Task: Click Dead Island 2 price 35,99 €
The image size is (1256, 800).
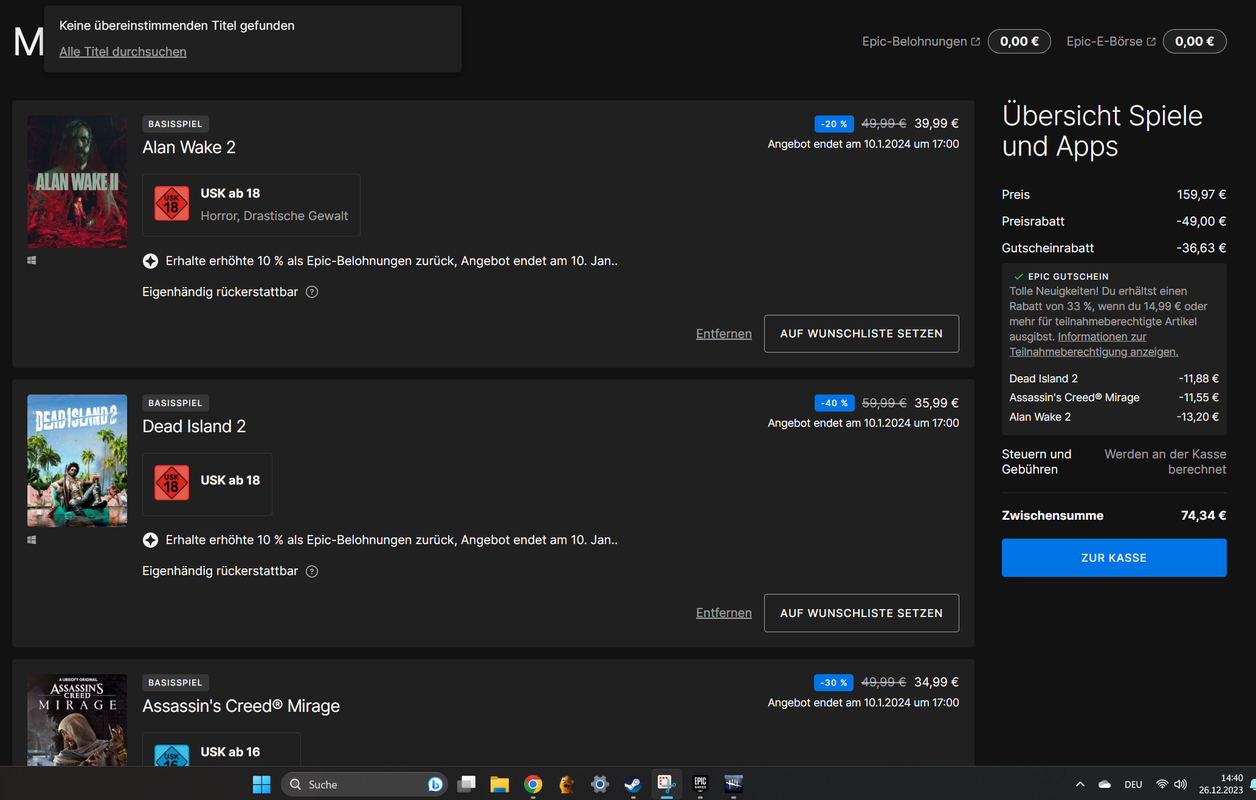Action: point(936,403)
